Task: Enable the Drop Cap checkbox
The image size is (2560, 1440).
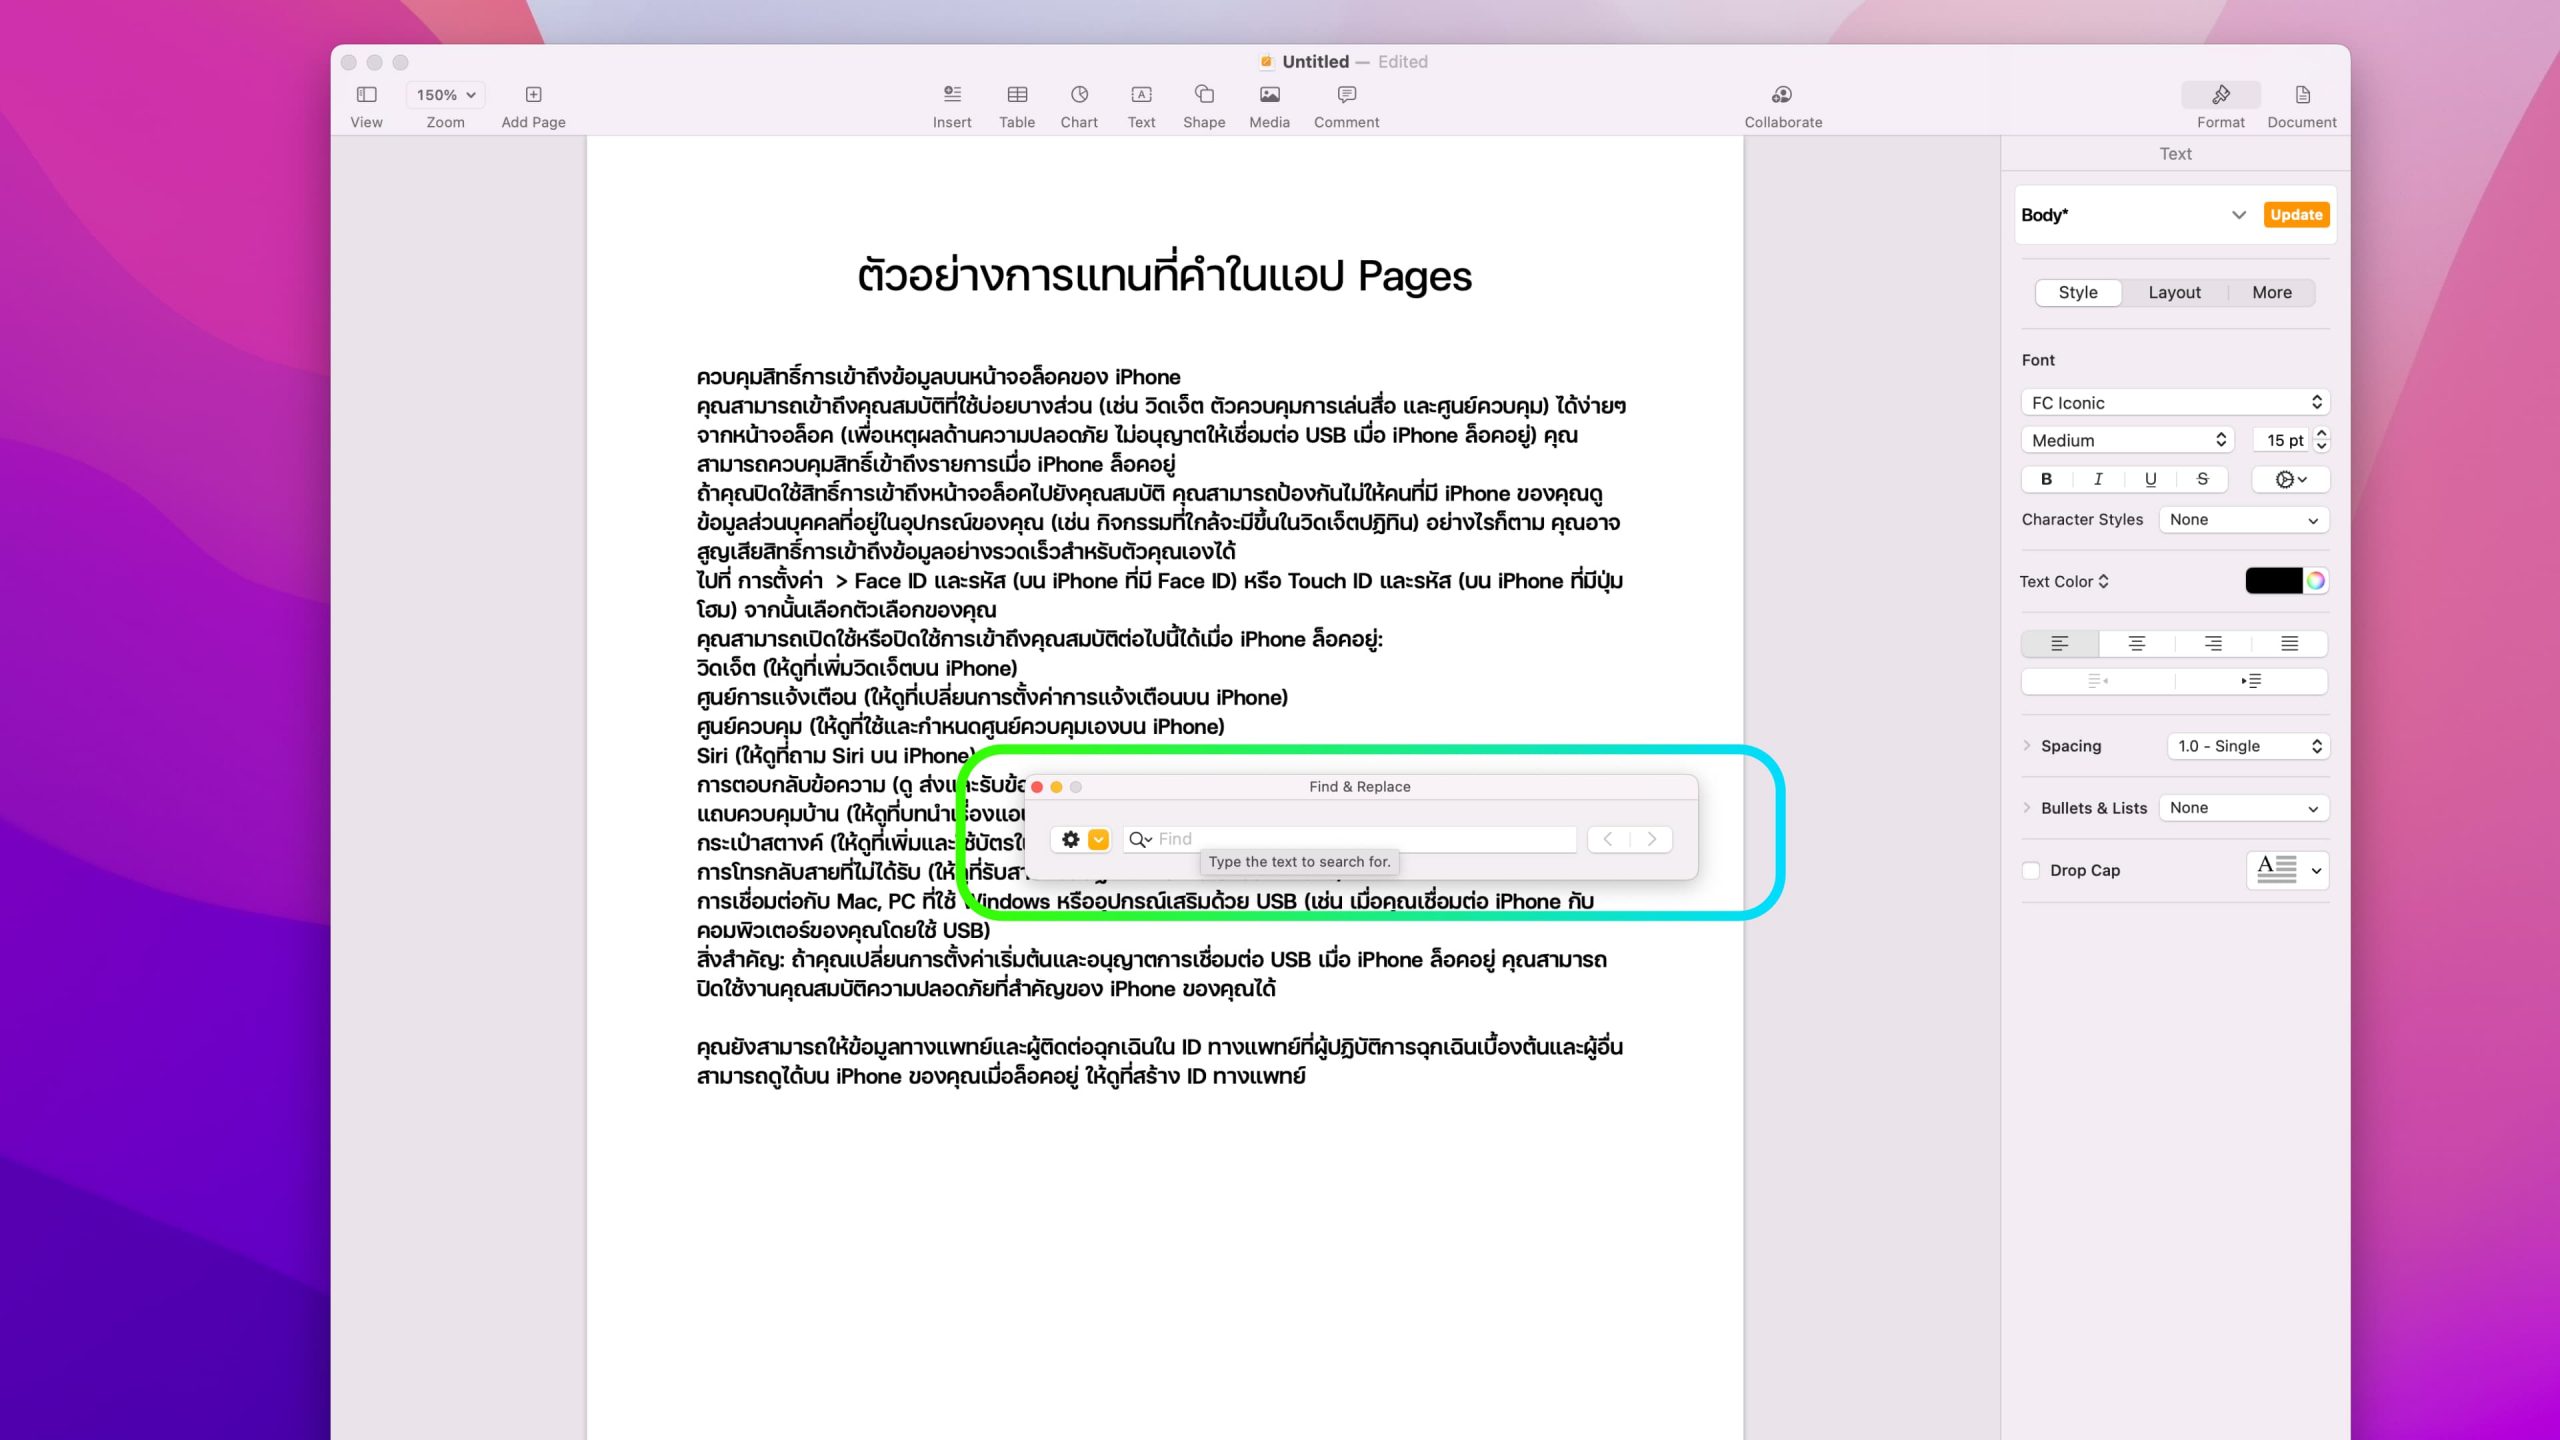Action: point(2031,870)
